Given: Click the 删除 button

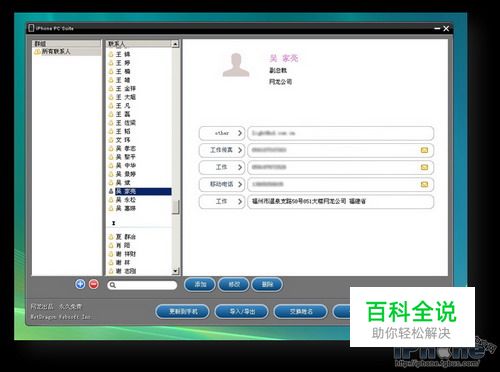Looking at the screenshot, I should click(267, 284).
